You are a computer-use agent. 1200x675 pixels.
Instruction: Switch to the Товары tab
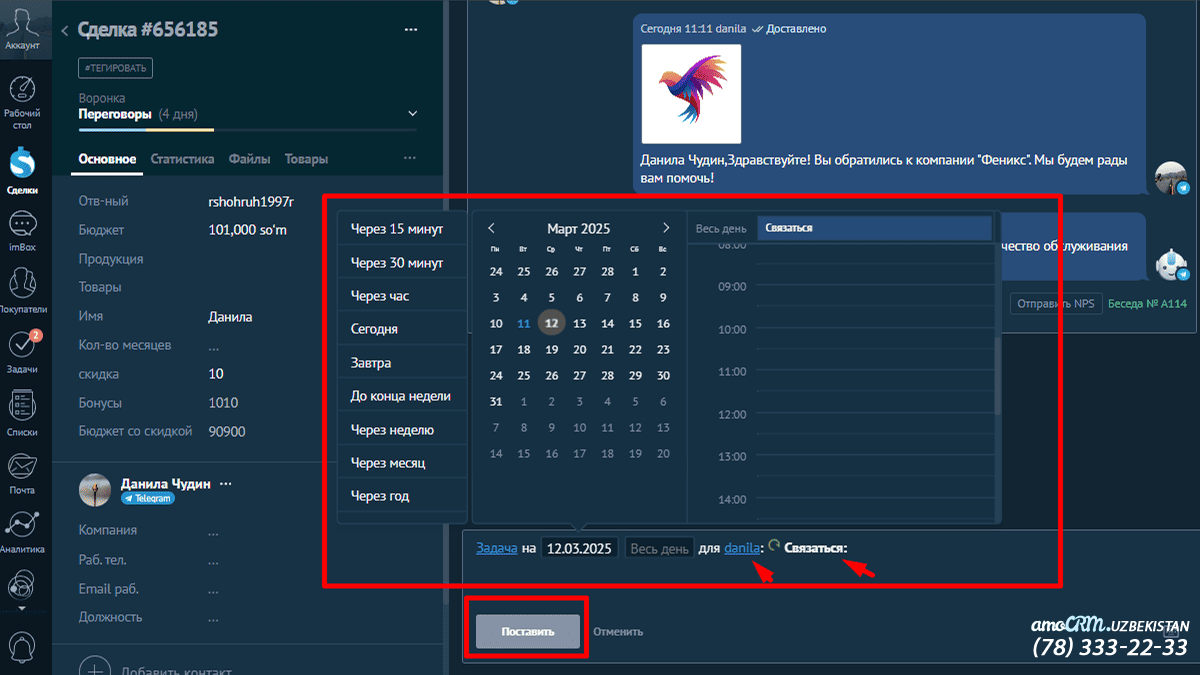click(306, 159)
